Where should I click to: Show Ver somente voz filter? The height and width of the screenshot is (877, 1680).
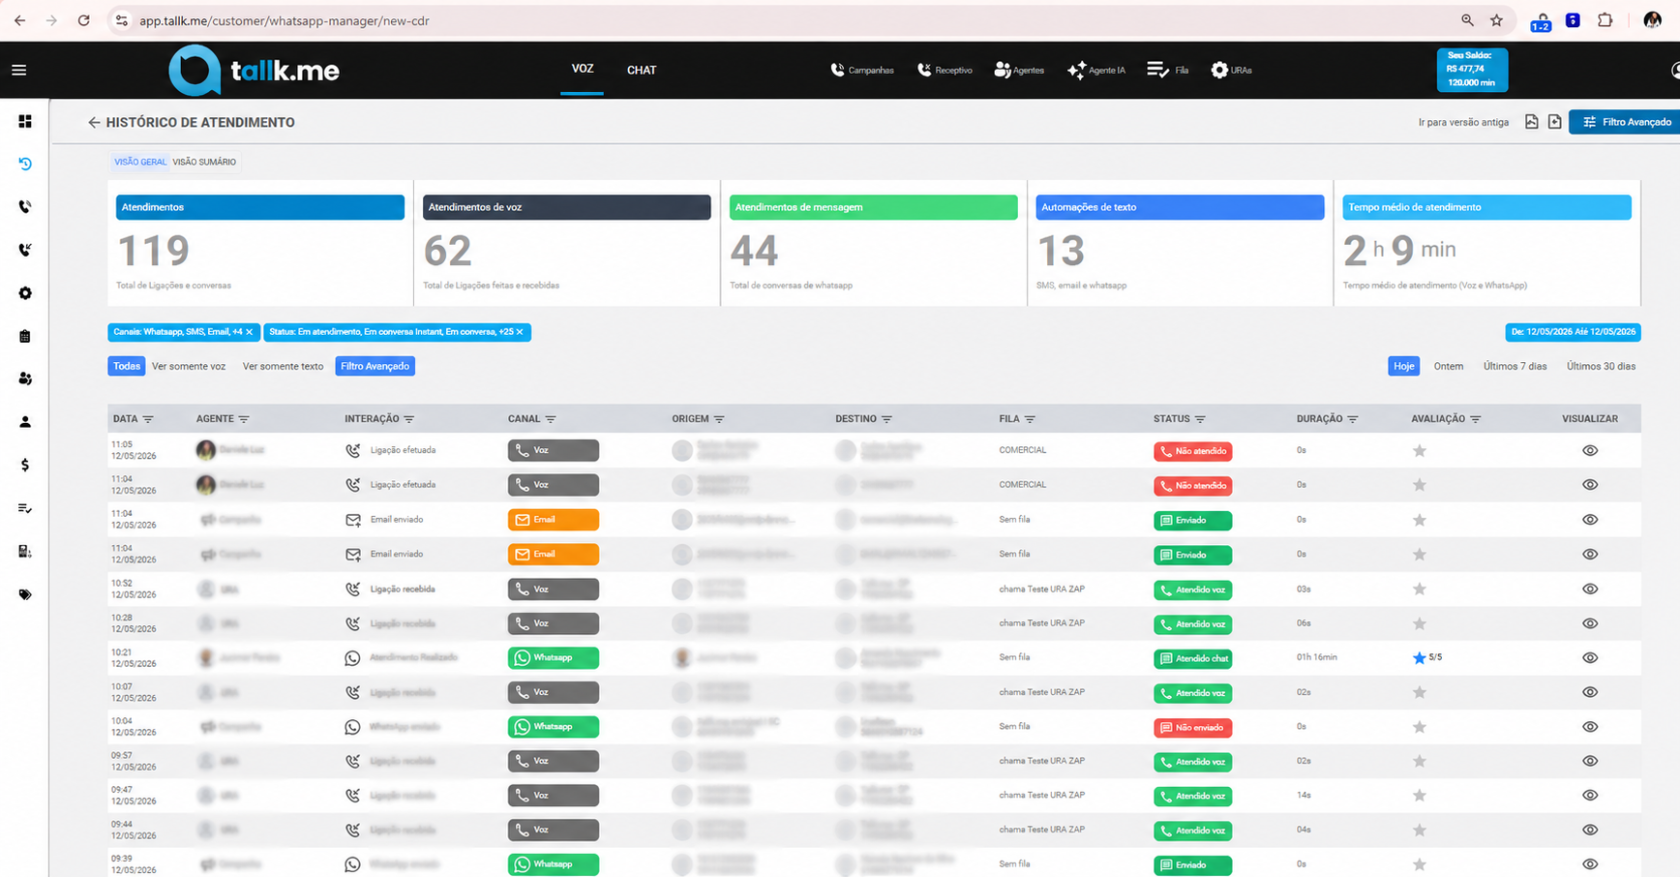[x=189, y=366]
